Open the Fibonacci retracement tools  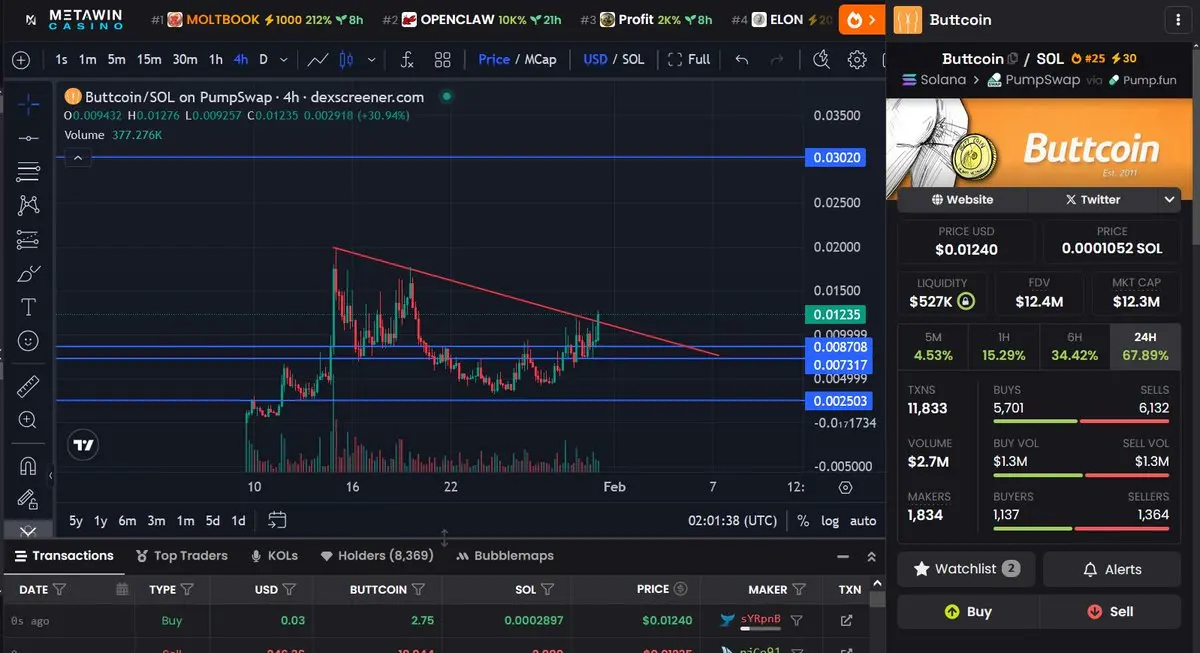tap(28, 172)
